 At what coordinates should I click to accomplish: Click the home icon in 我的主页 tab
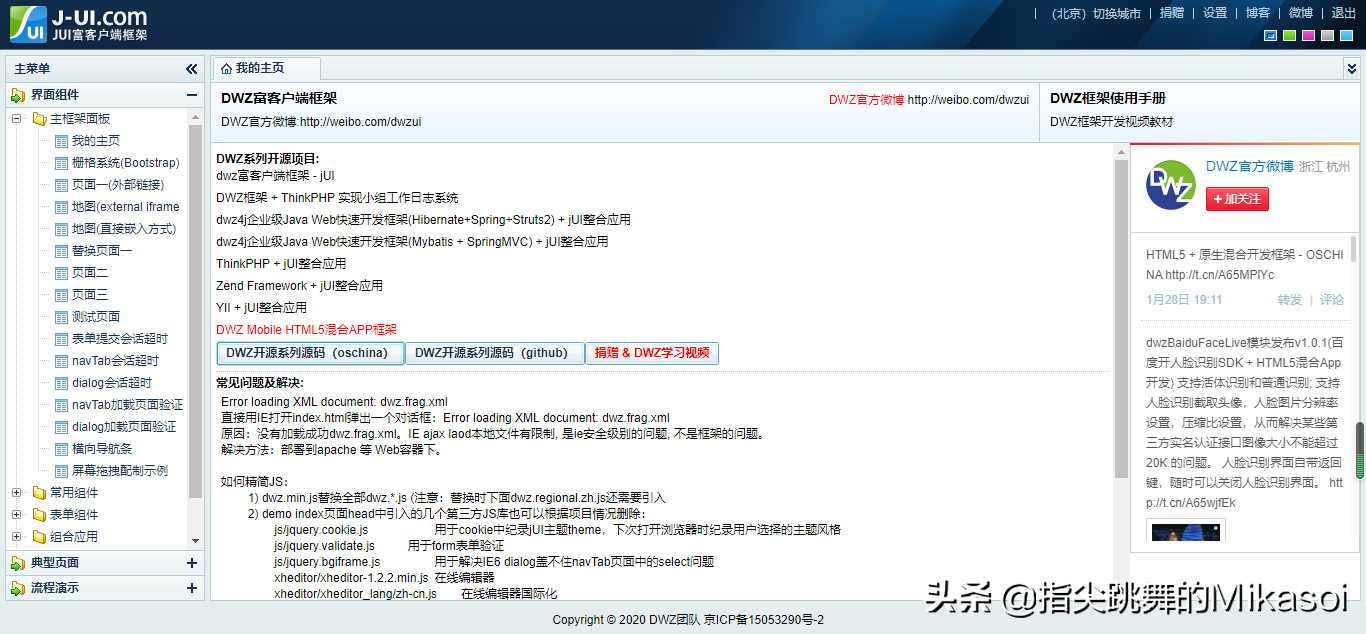coord(227,69)
